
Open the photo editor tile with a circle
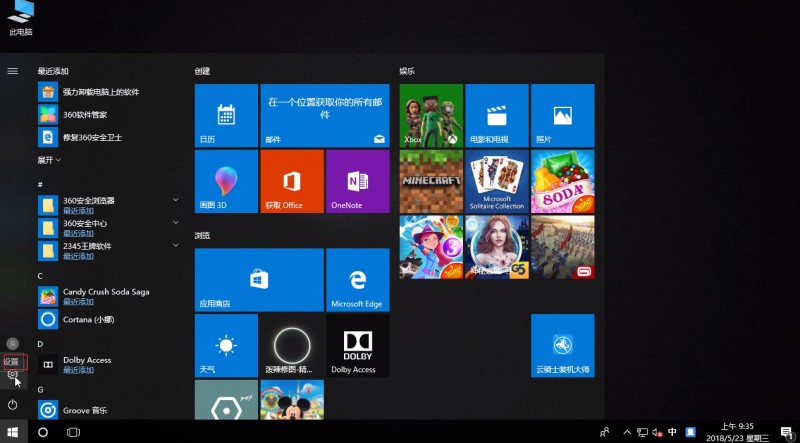click(x=292, y=346)
